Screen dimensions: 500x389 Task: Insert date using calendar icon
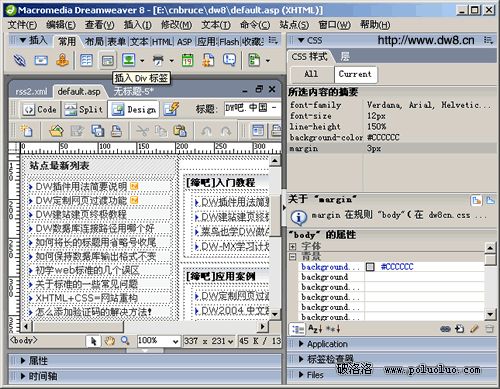(187, 60)
